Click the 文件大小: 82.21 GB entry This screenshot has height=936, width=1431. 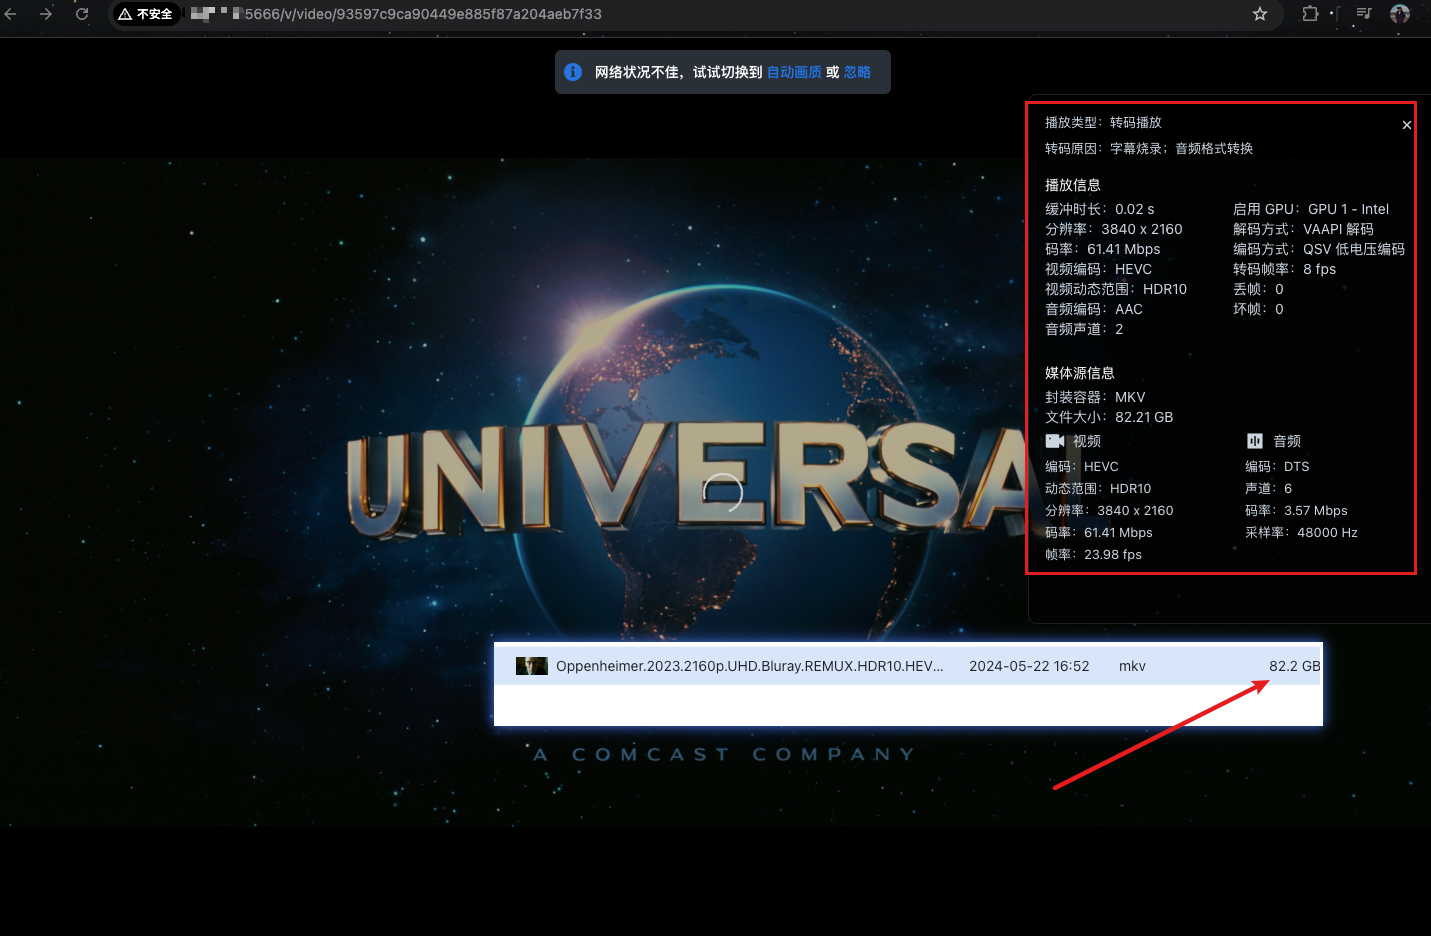click(1109, 417)
